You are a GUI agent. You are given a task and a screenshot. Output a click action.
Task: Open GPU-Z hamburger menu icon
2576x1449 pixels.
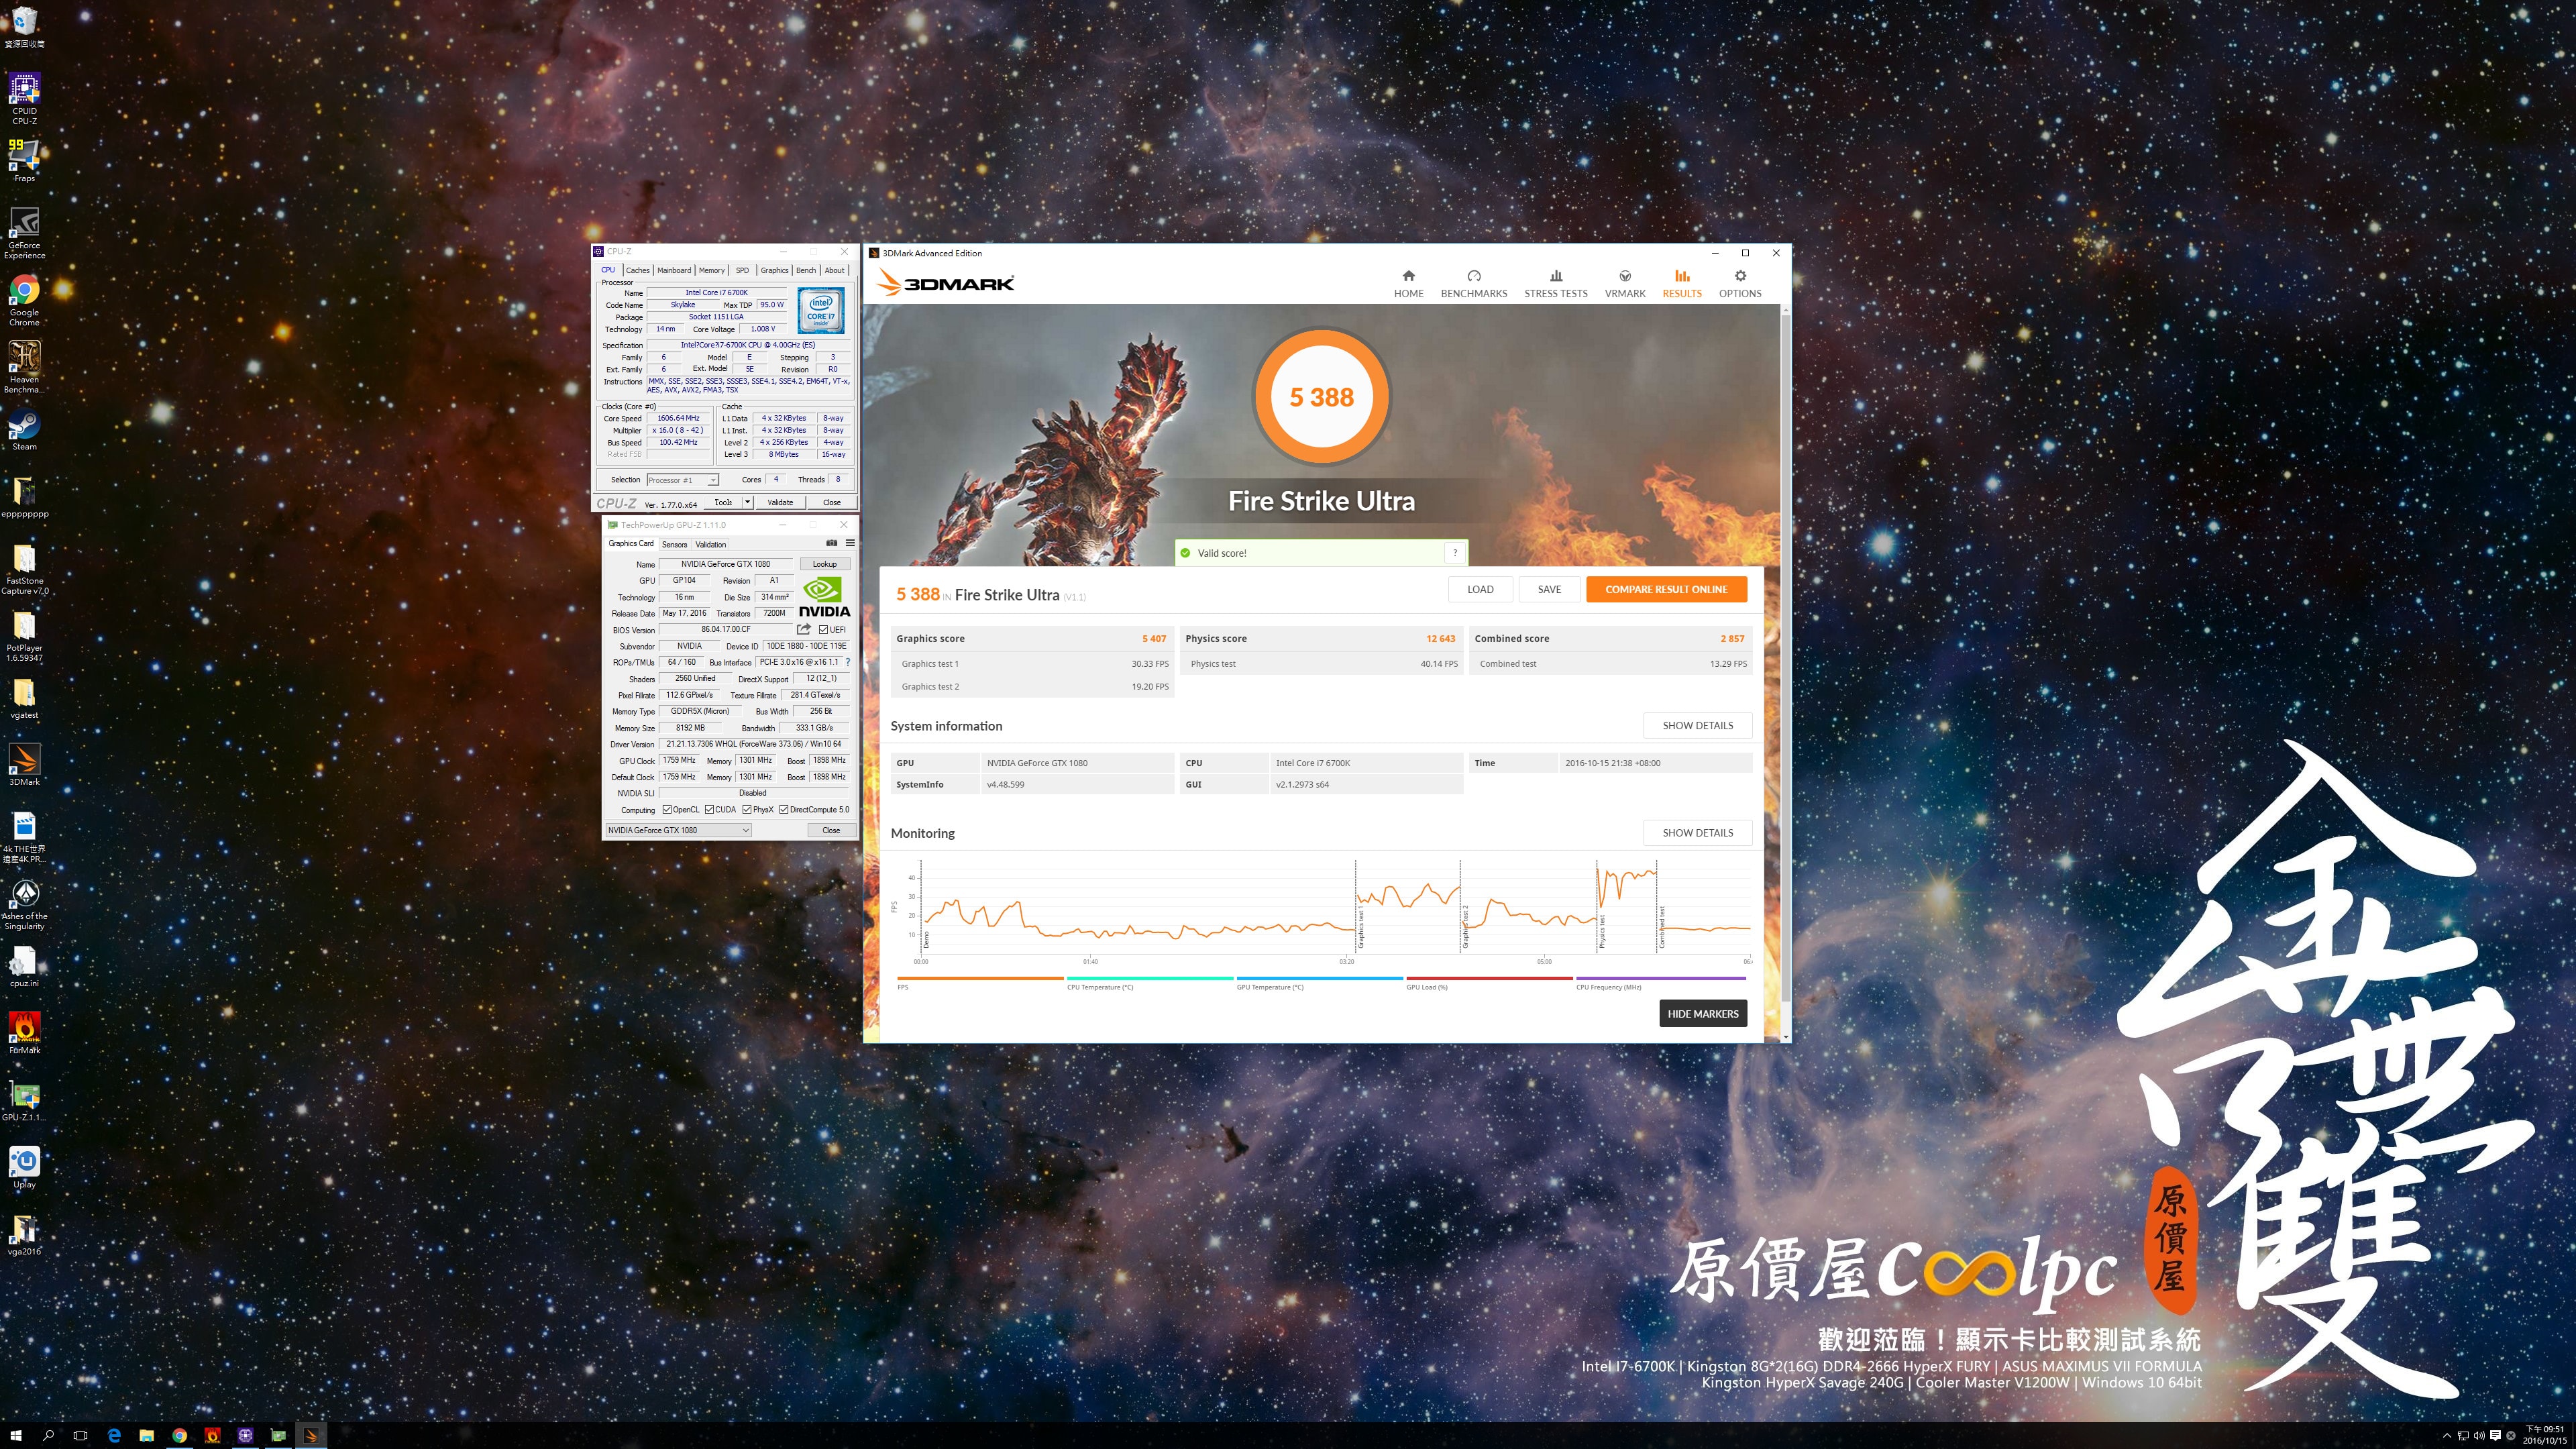850,543
